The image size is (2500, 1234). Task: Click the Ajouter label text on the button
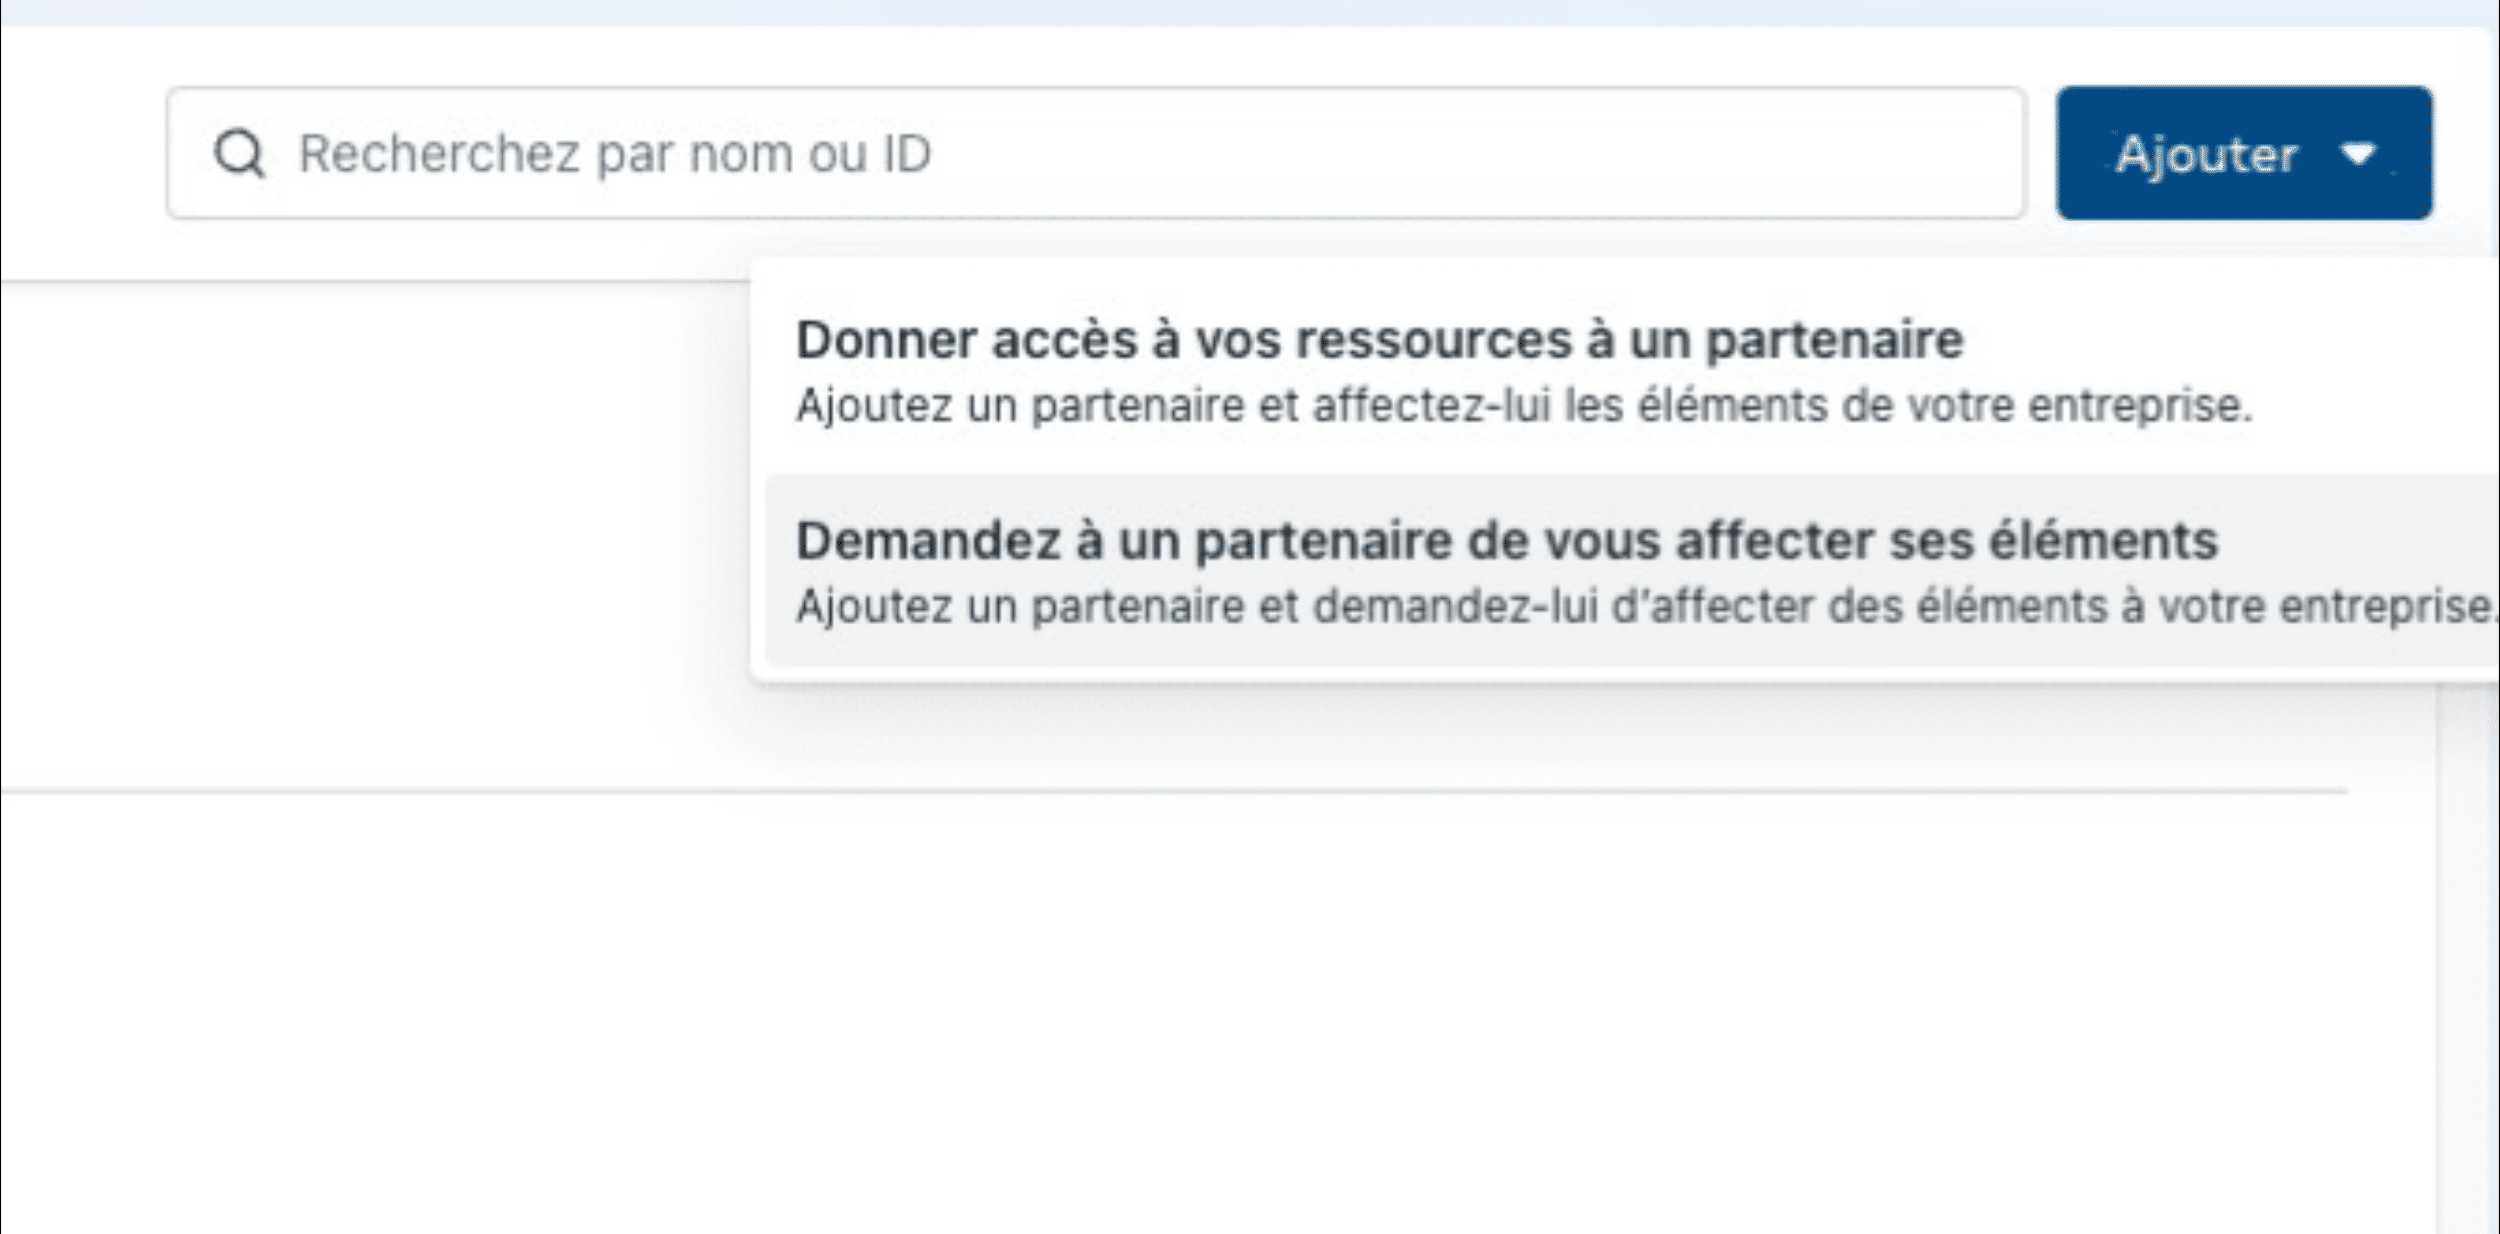coord(2206,154)
